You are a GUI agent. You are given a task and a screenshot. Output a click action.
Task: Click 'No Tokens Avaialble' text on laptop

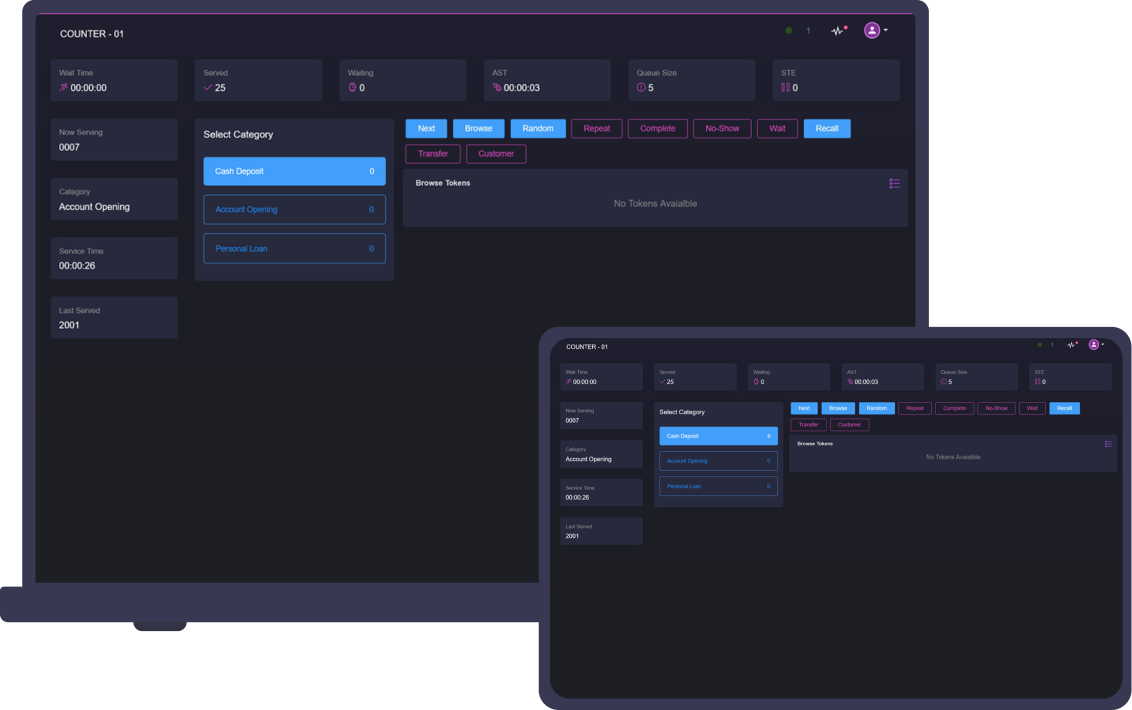point(656,204)
